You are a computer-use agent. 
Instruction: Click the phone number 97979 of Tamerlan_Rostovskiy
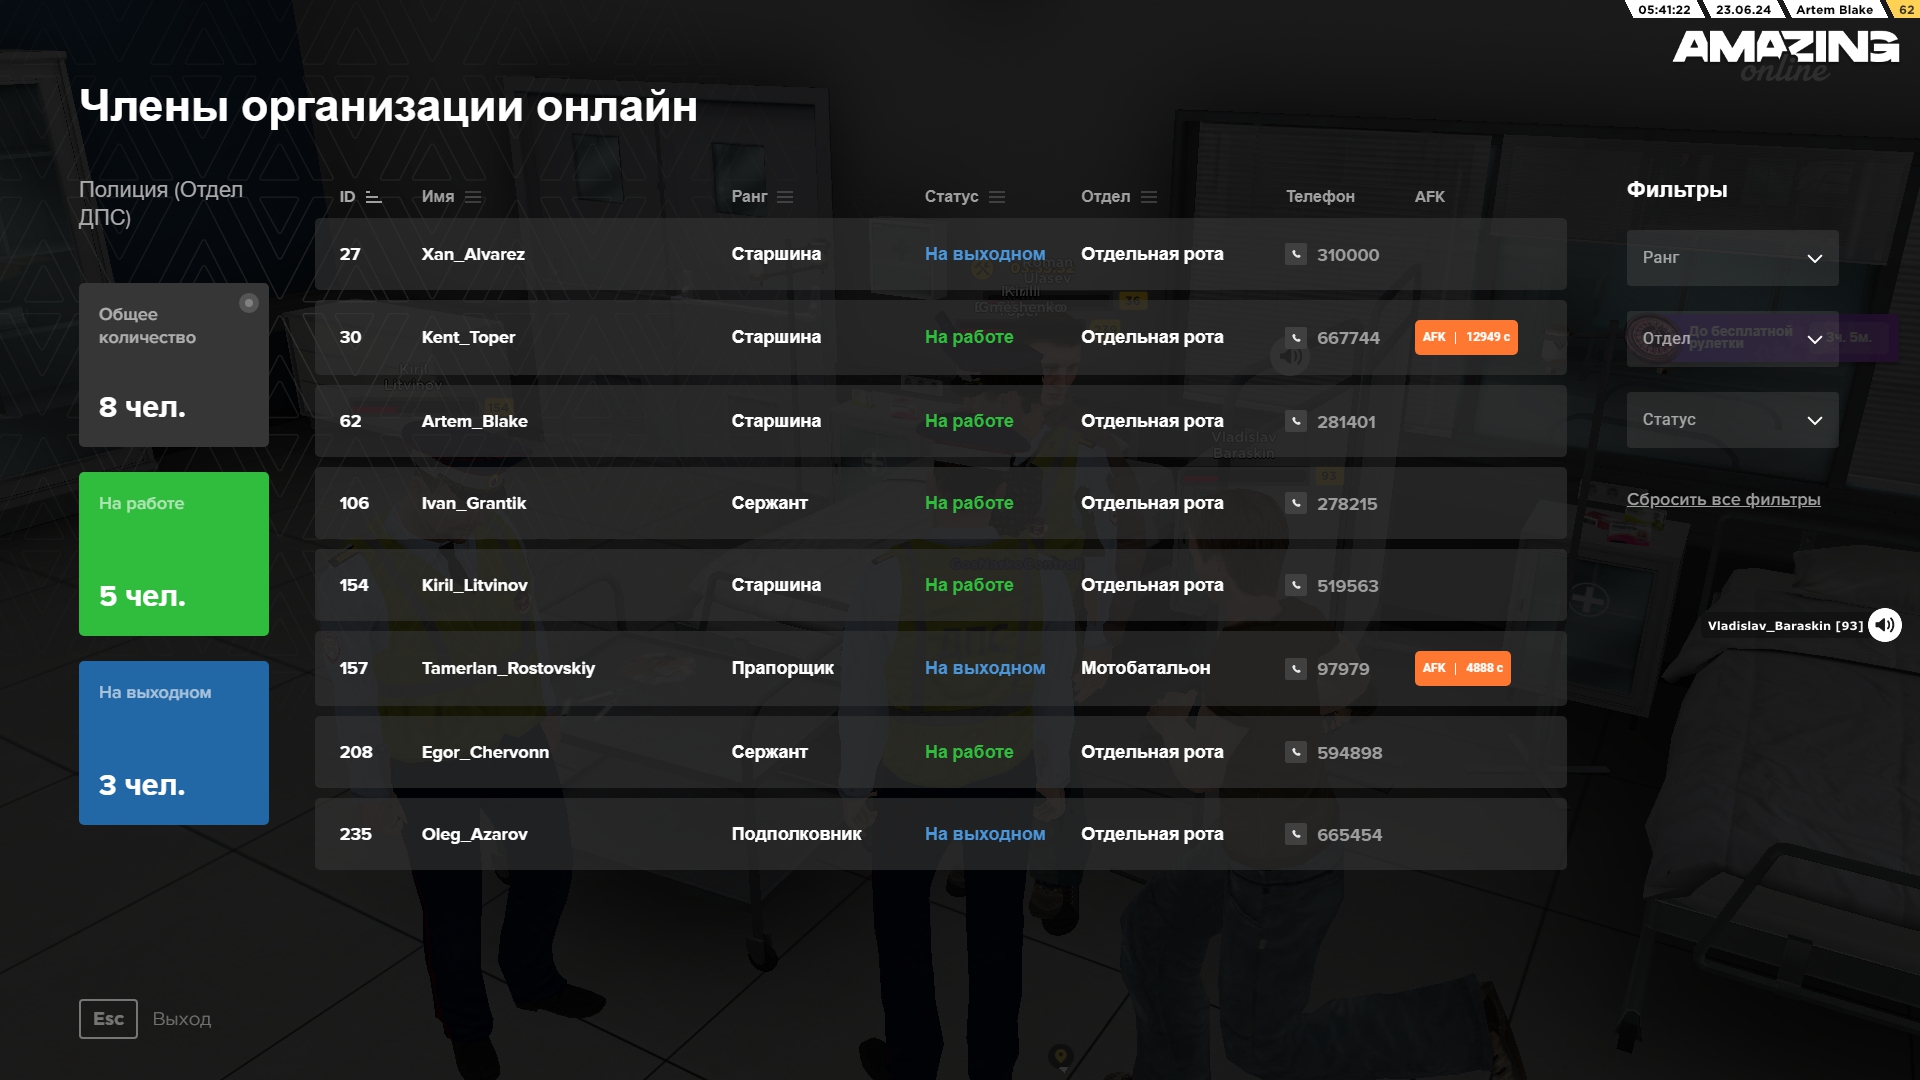(1342, 669)
